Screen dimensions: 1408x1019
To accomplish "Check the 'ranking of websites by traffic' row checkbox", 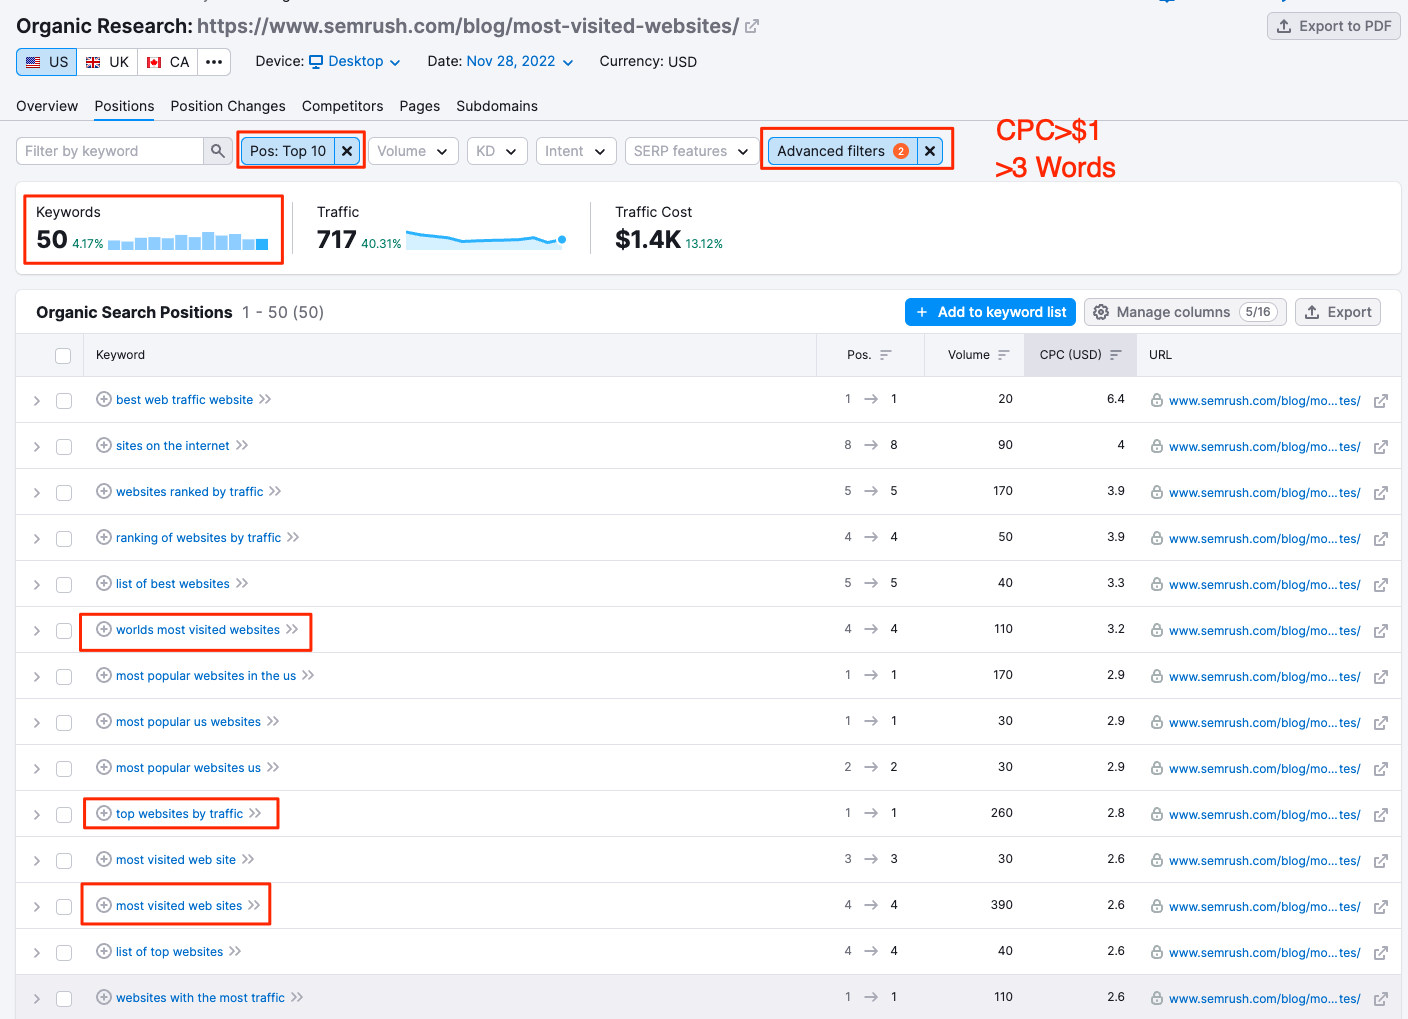I will pyautogui.click(x=64, y=539).
